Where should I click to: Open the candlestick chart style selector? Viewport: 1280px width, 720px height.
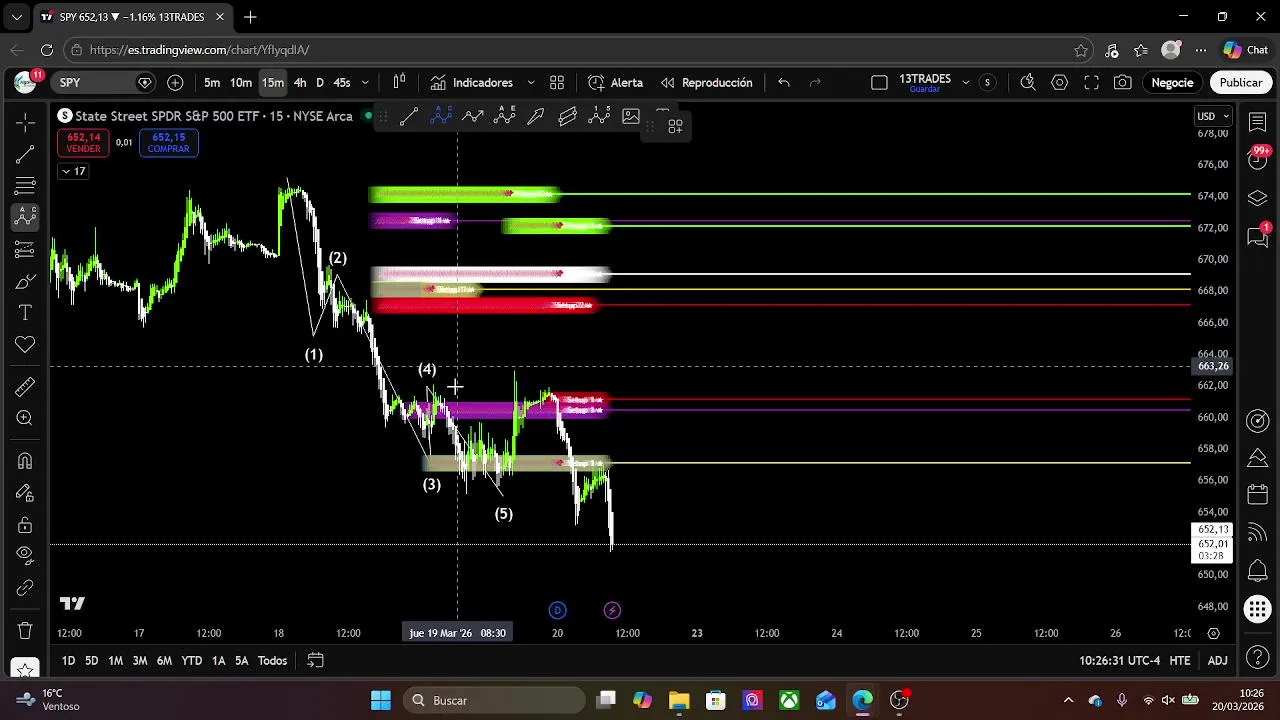pos(399,83)
